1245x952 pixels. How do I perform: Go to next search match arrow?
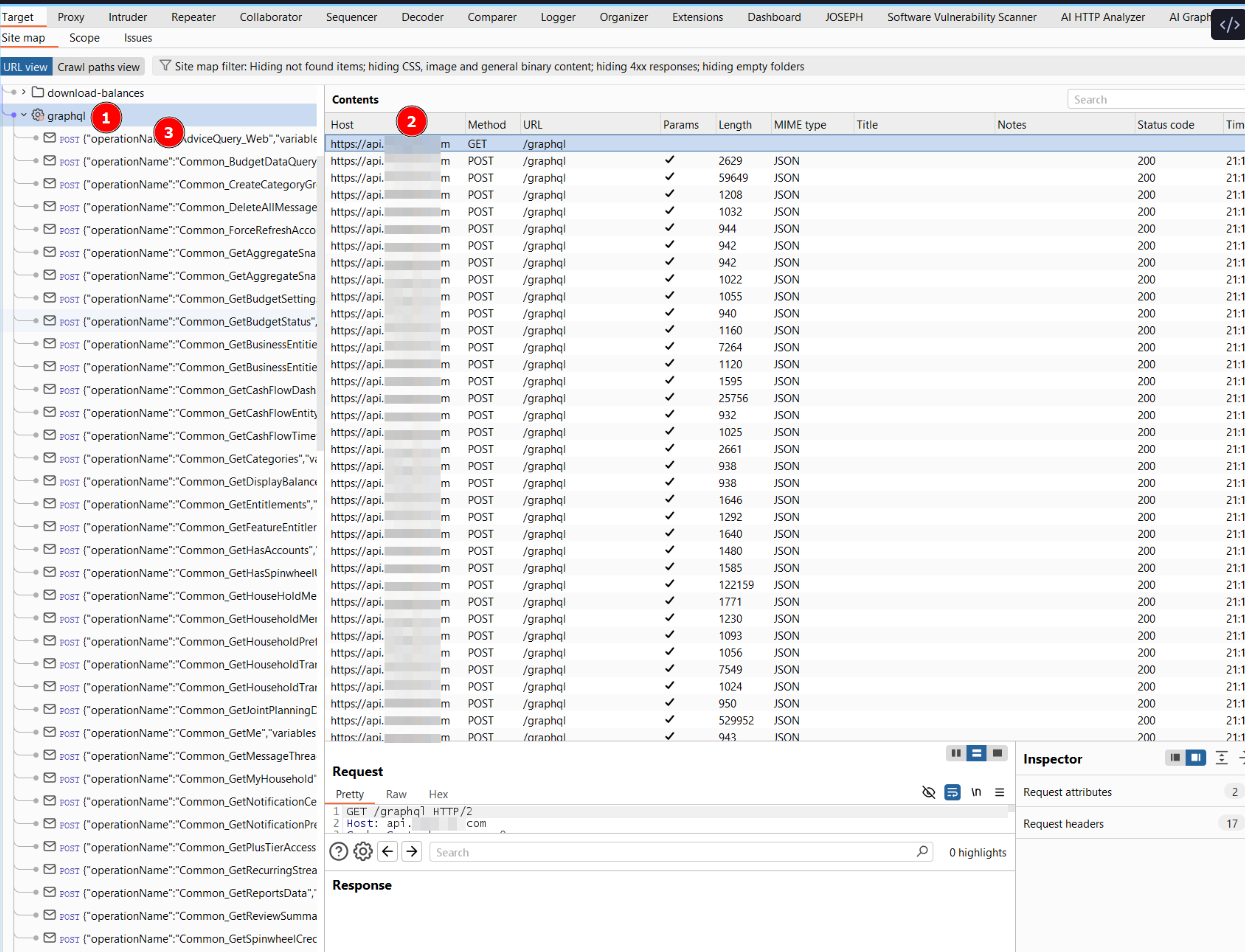point(411,852)
